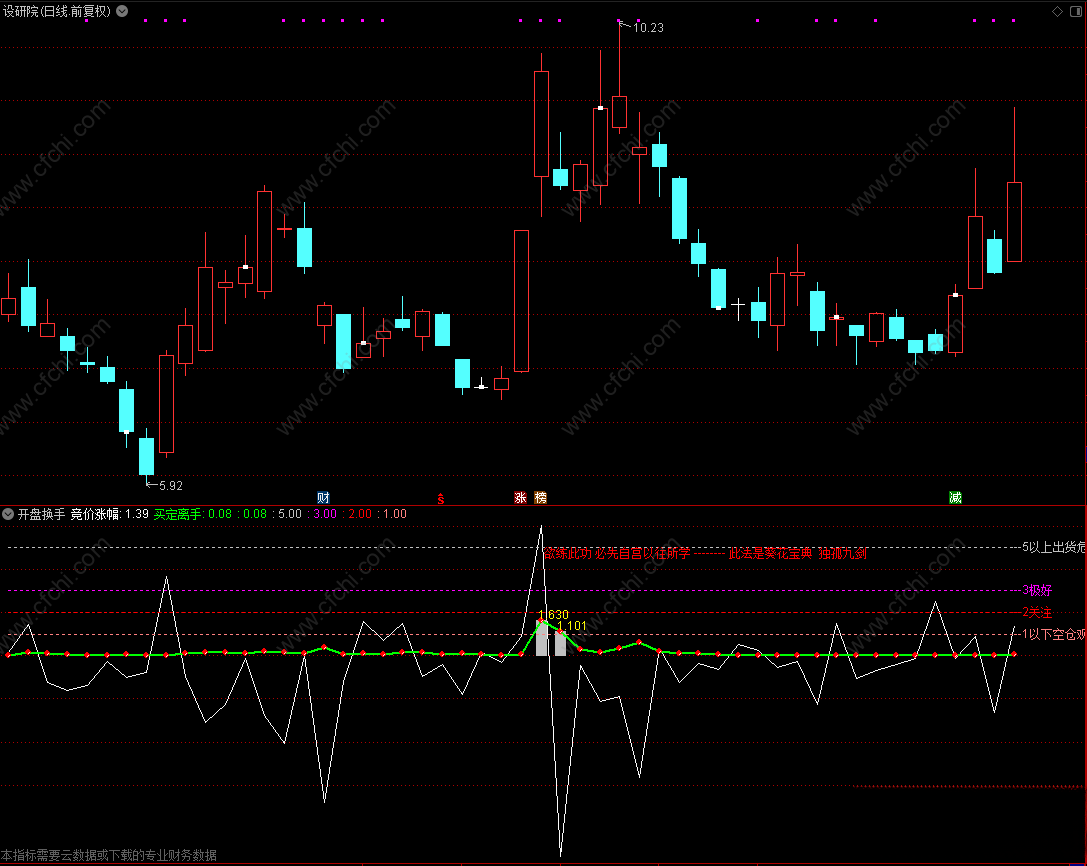Click the red 2关注 threshold label
1087x866 pixels.
click(1037, 612)
